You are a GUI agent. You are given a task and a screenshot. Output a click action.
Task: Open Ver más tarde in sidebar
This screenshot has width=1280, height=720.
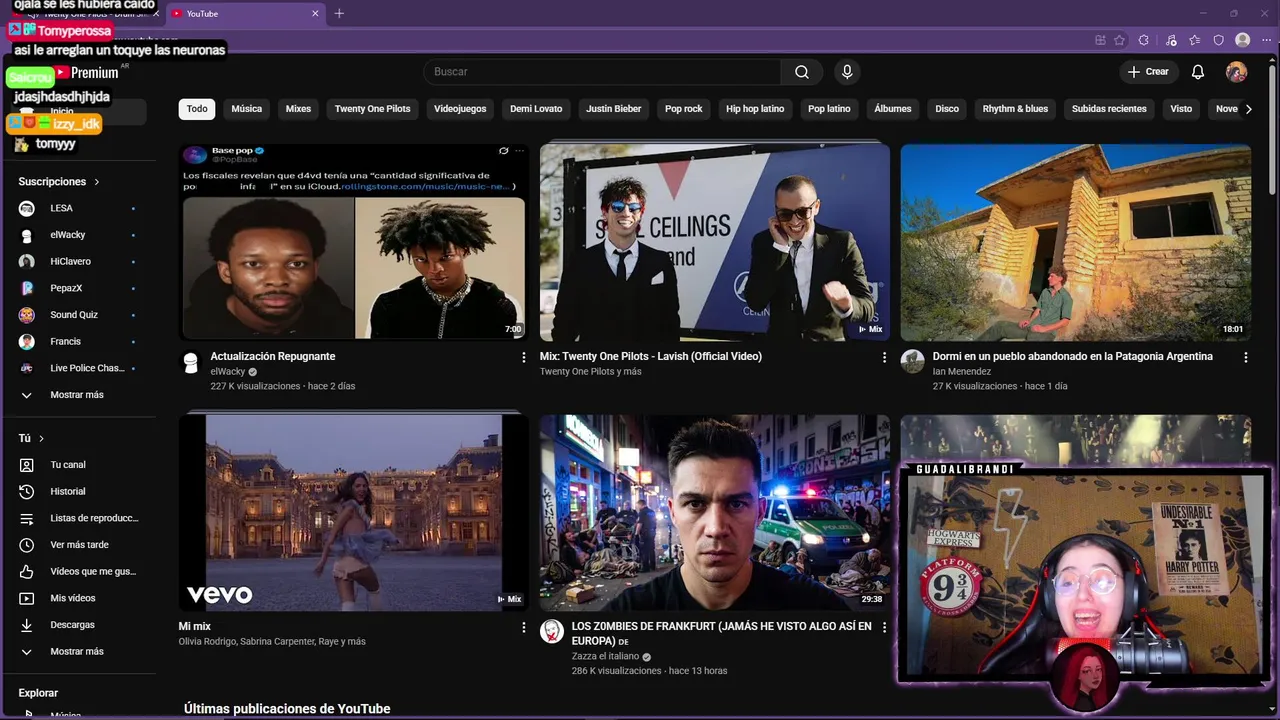[x=78, y=545]
